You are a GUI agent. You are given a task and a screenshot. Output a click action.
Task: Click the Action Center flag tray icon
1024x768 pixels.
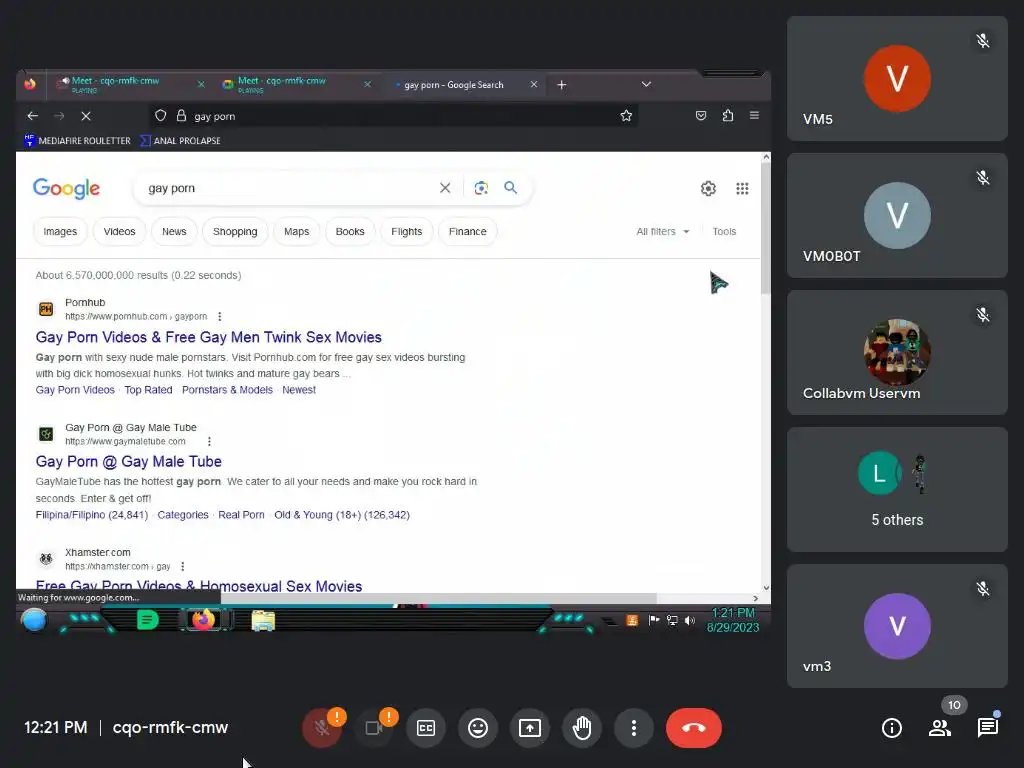[654, 620]
